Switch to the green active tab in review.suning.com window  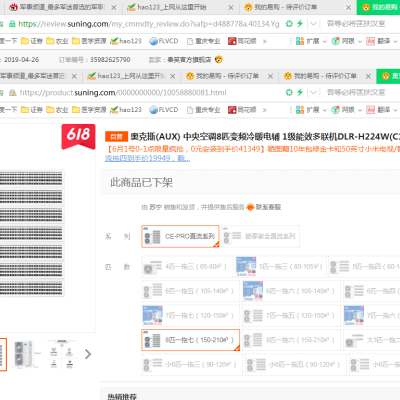[378, 7]
